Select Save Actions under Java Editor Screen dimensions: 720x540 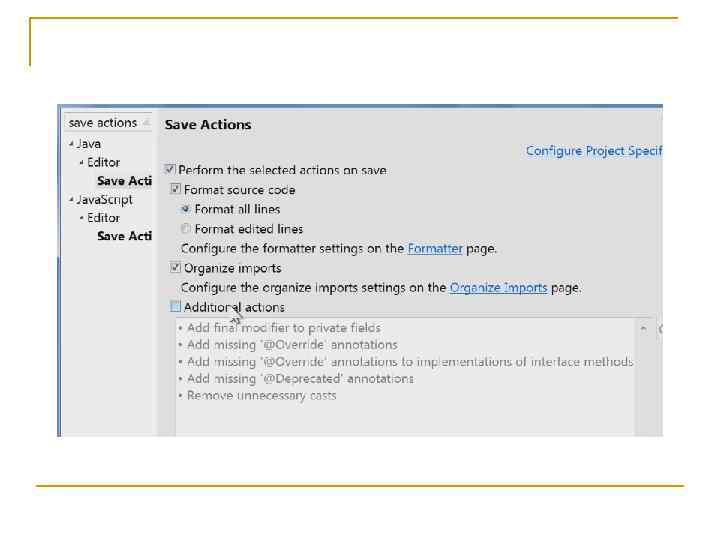(x=123, y=181)
